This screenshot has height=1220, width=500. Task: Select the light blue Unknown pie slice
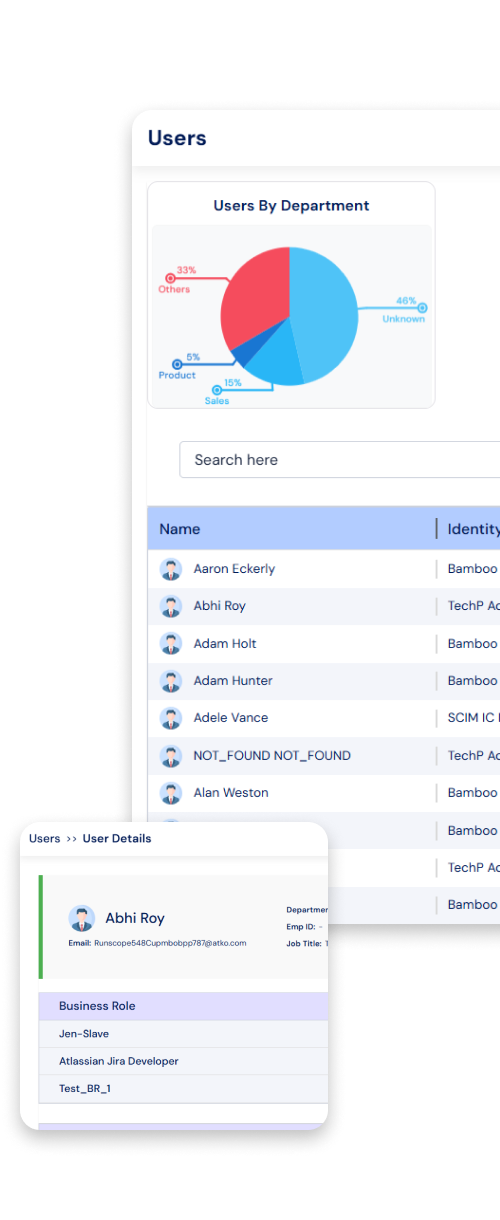point(320,310)
